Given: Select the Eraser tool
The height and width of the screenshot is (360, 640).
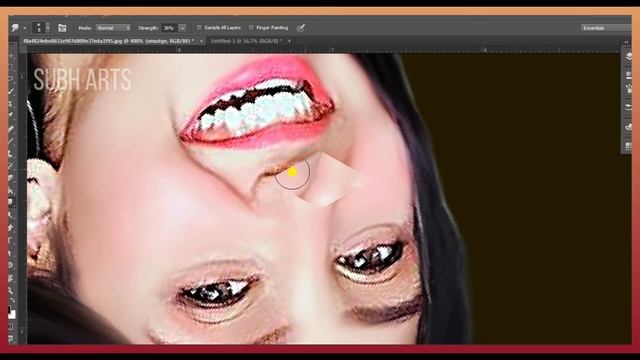Looking at the screenshot, I should (x=12, y=178).
